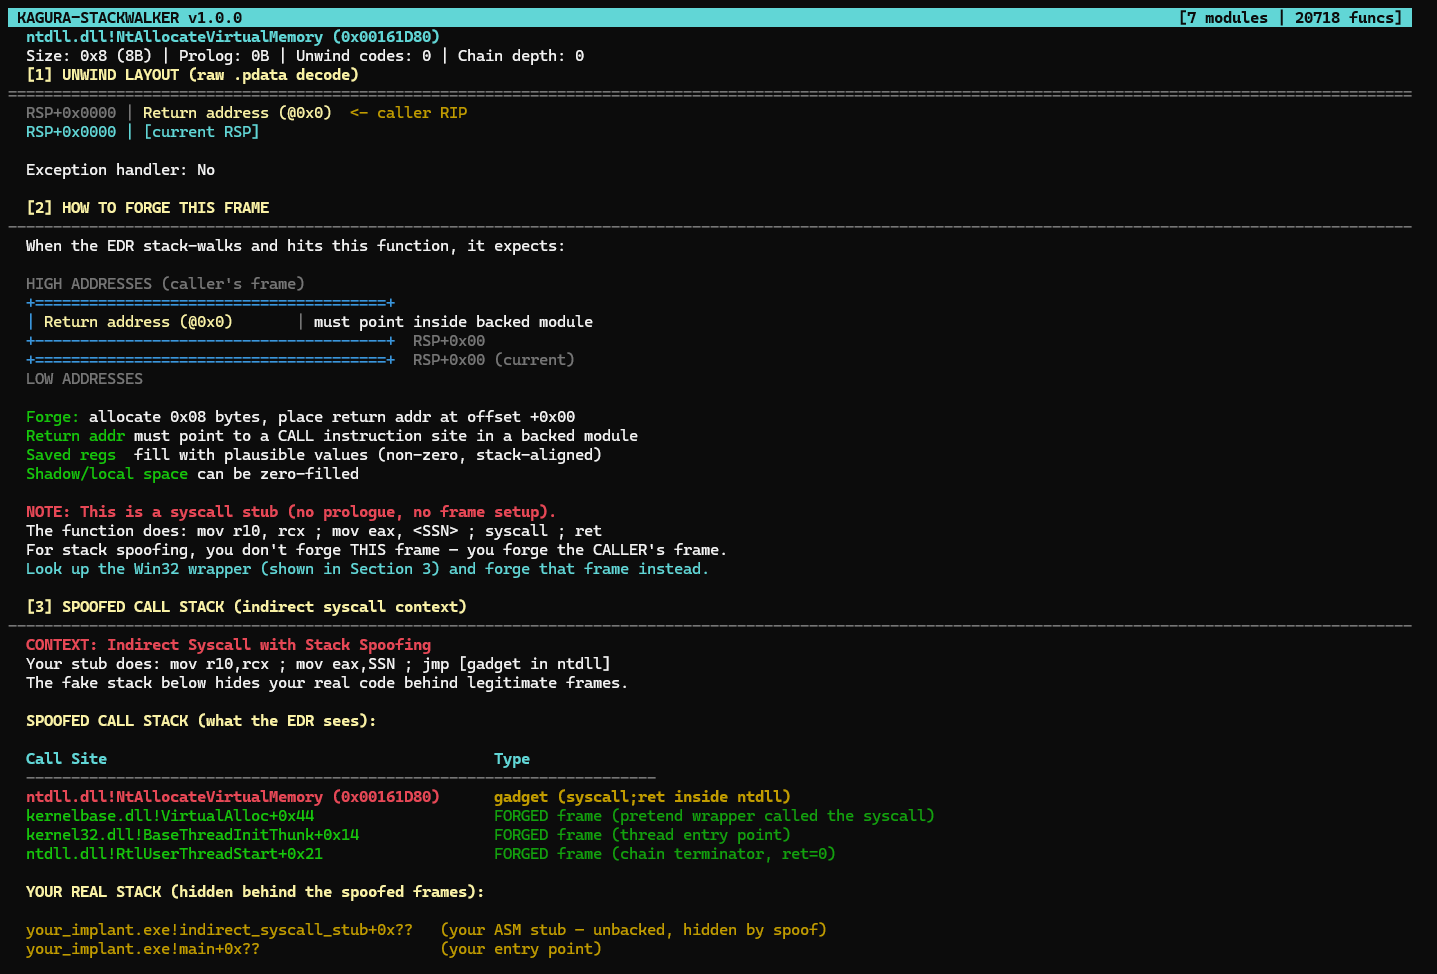Open the Win32 wrapper lookup hint
The image size is (1437, 974).
pos(367,568)
